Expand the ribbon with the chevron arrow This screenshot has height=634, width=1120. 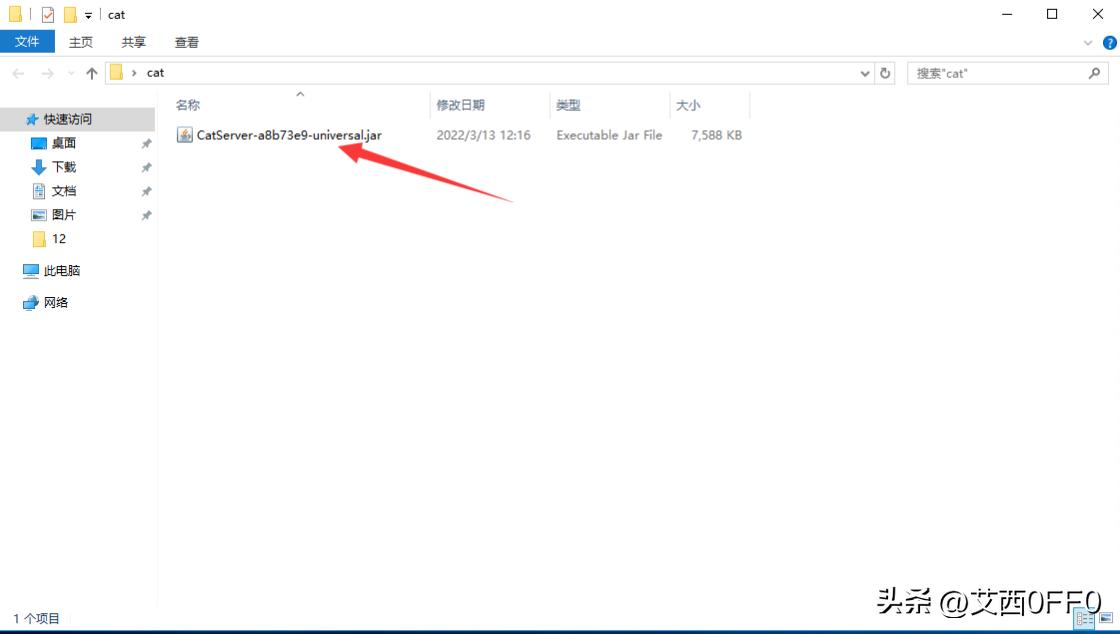click(1089, 42)
